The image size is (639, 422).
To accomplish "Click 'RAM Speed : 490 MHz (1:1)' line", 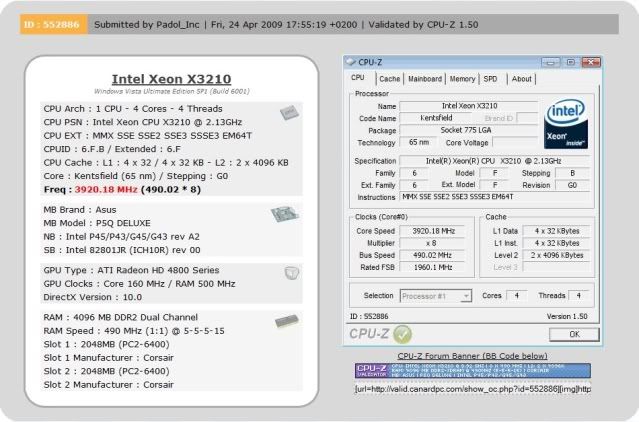I will click(134, 331).
